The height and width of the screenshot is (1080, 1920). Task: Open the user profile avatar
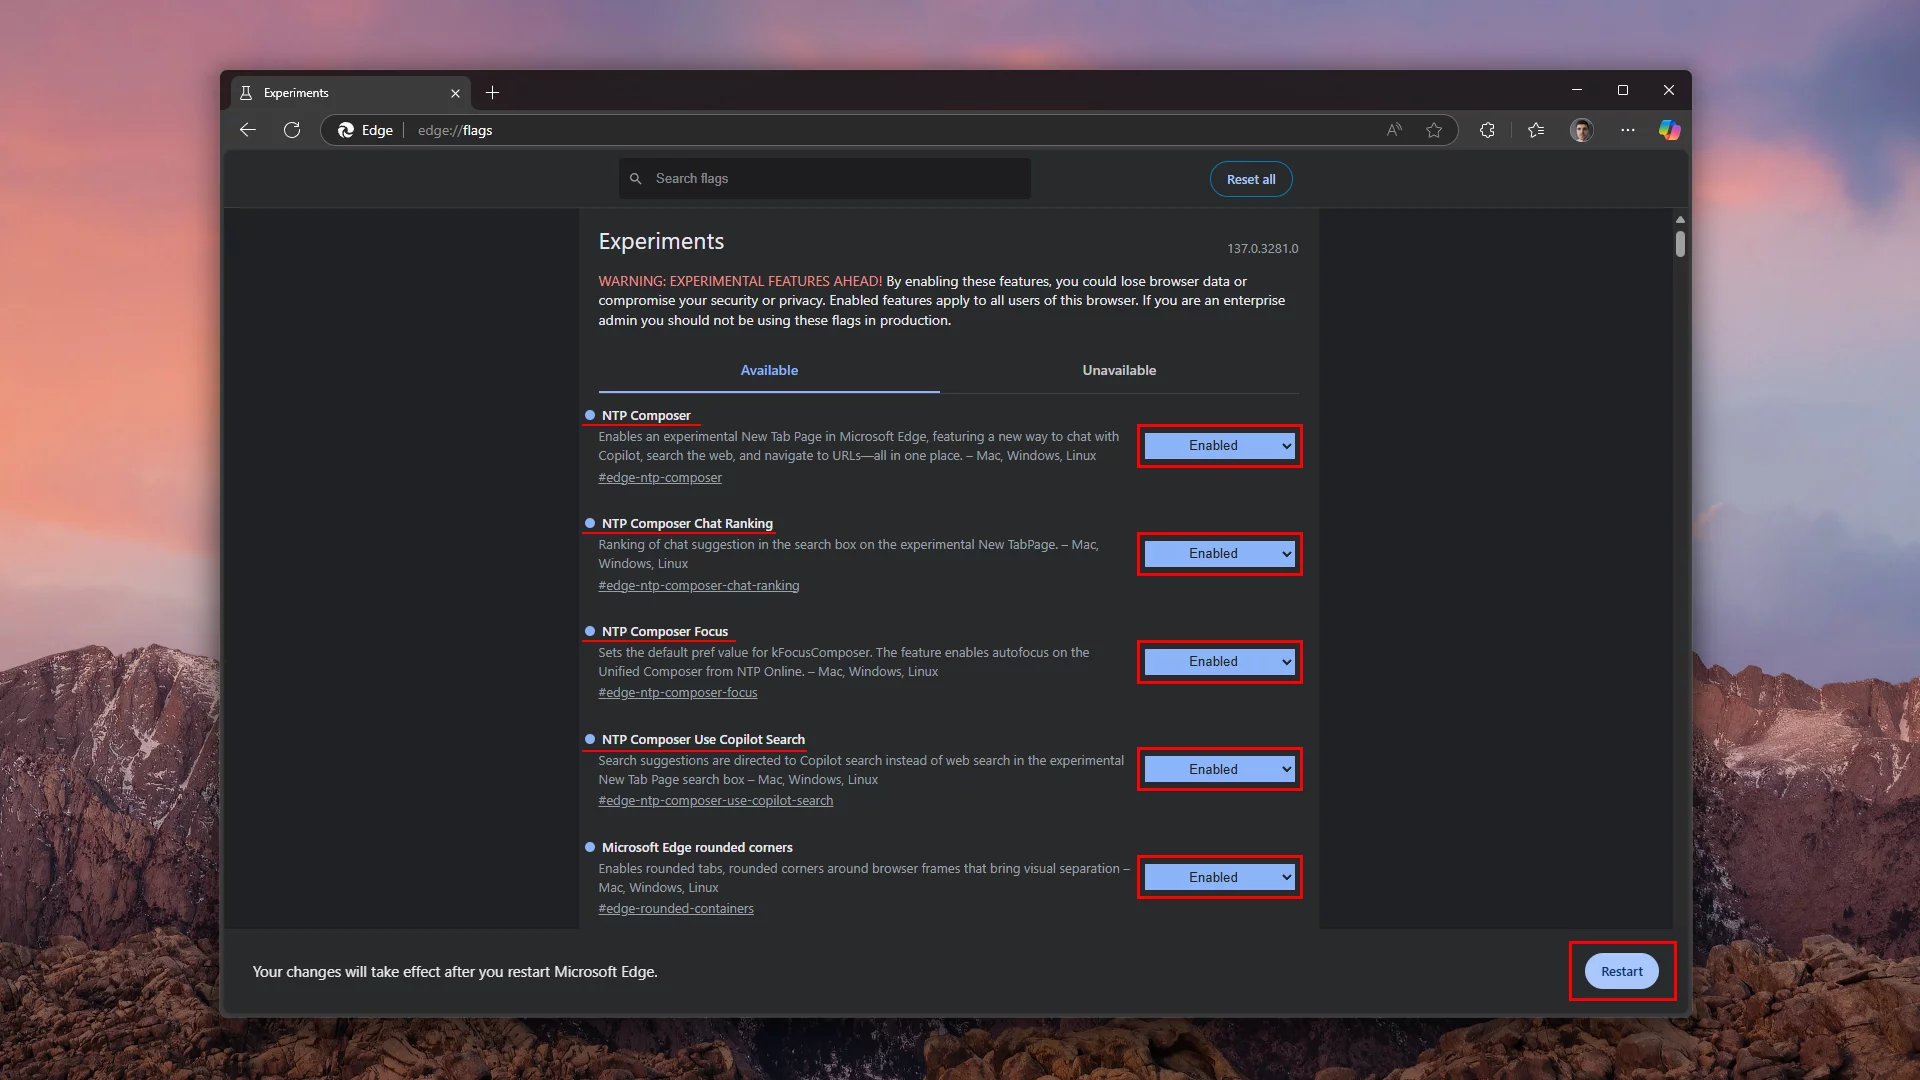(x=1581, y=130)
